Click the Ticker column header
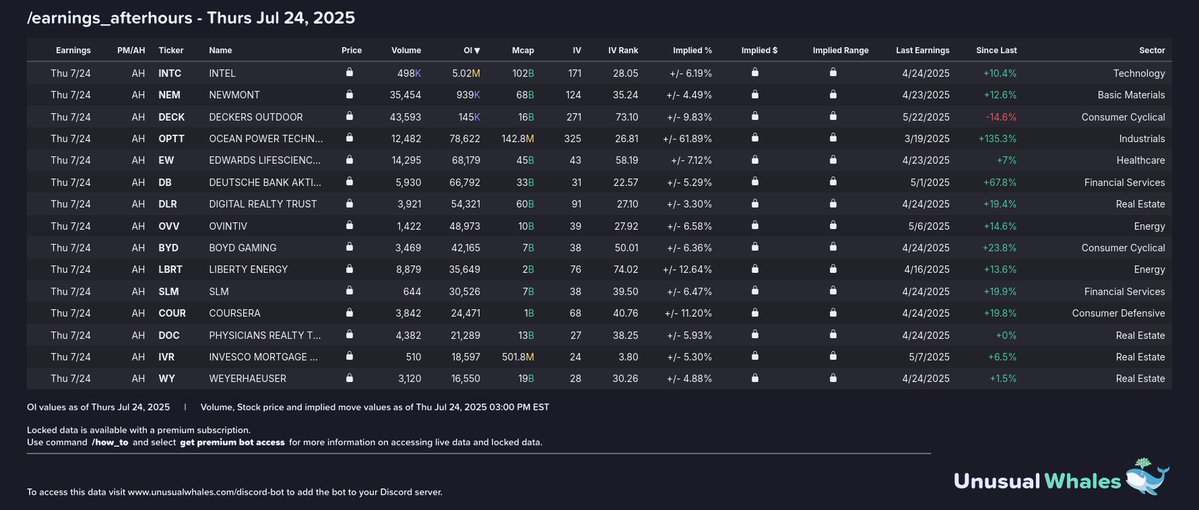Viewport: 1199px width, 510px height. click(171, 50)
